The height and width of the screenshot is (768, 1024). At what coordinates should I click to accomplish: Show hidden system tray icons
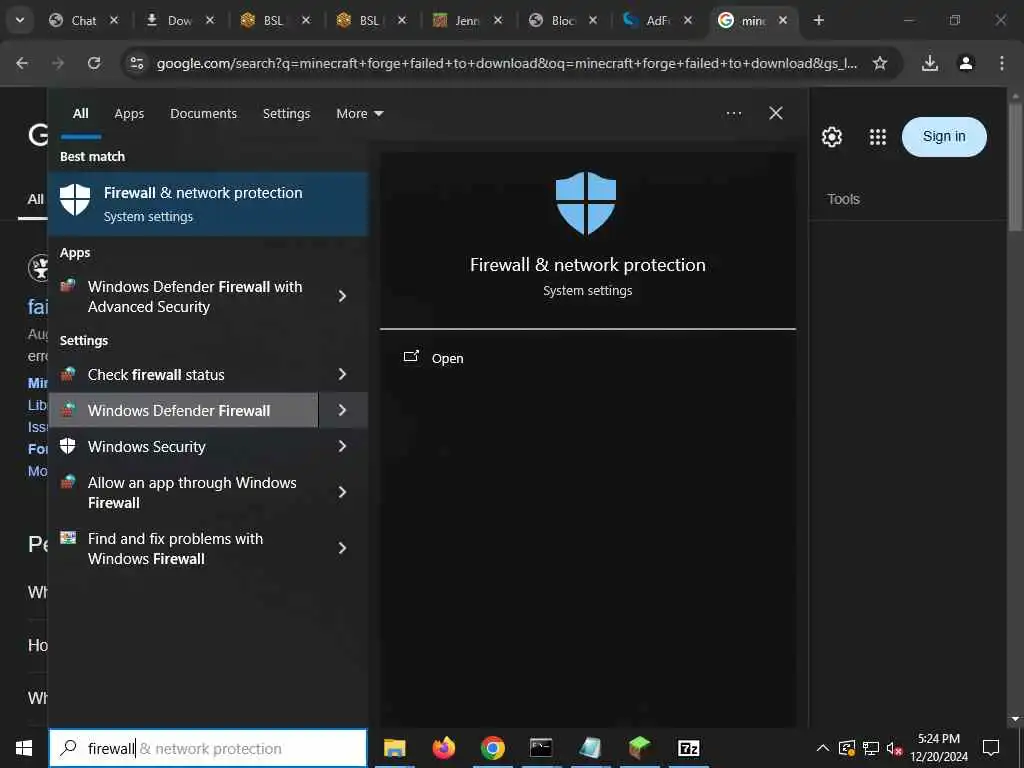coord(823,748)
